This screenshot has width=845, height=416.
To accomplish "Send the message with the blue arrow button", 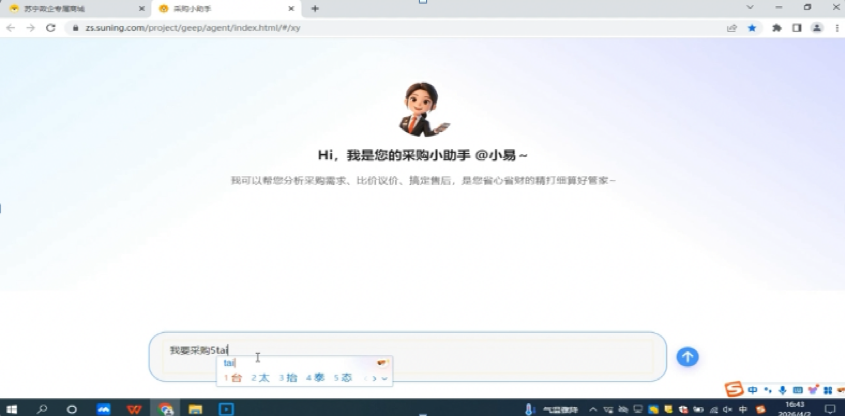I will pos(687,357).
